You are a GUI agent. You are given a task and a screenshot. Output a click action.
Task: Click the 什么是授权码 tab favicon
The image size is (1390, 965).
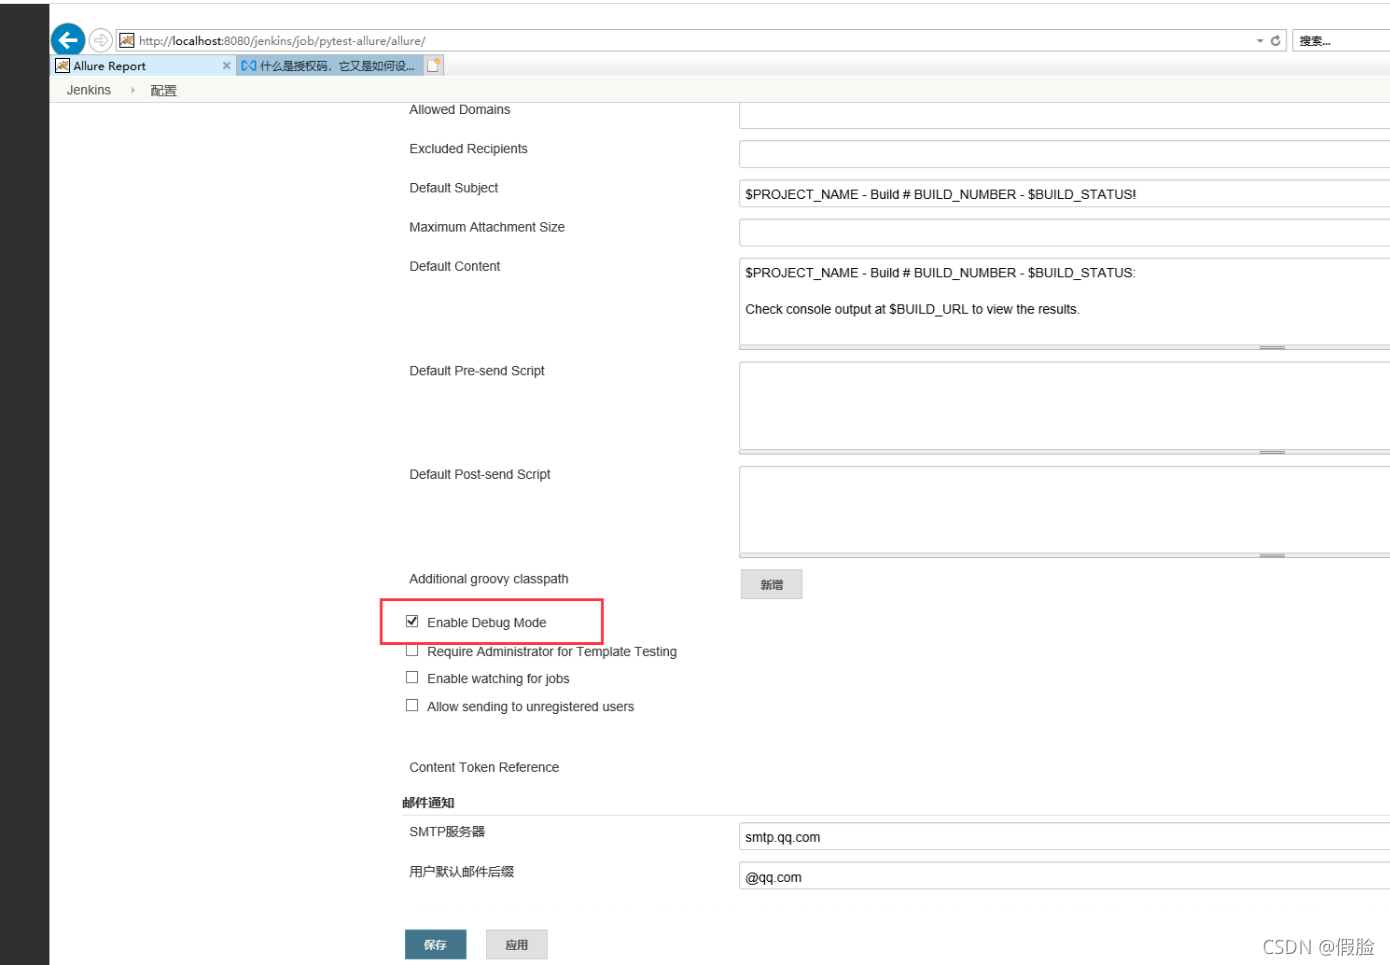(249, 66)
